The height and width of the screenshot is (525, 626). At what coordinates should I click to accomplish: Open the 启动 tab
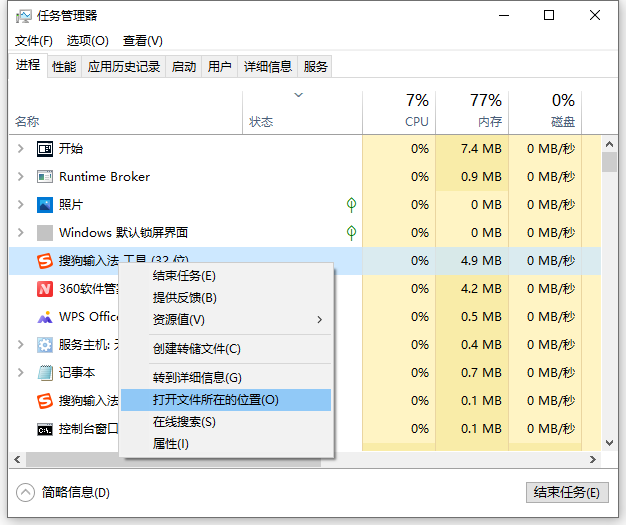[x=184, y=67]
